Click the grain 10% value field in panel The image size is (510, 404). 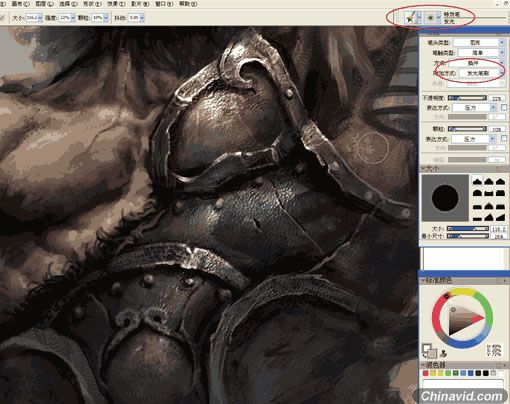(x=497, y=129)
